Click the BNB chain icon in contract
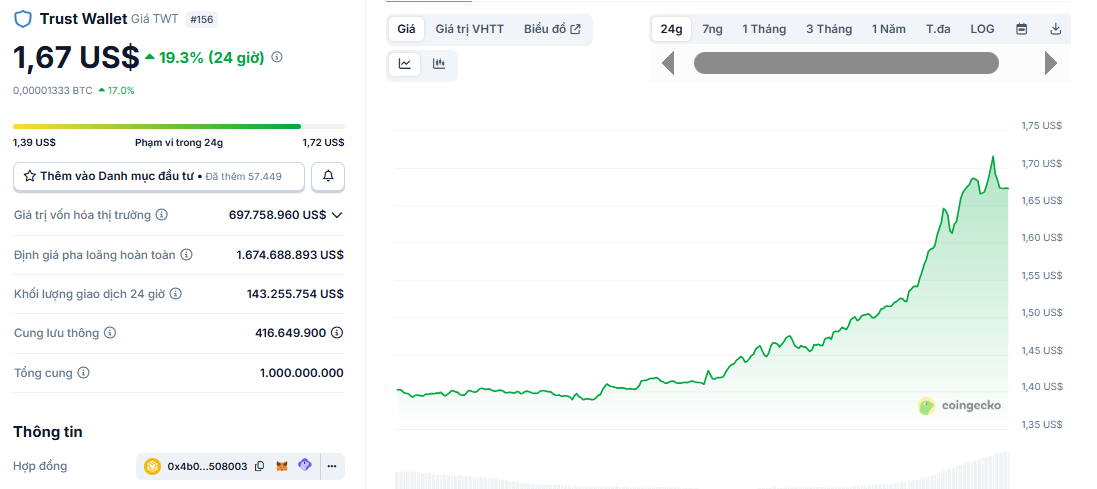 [153, 466]
